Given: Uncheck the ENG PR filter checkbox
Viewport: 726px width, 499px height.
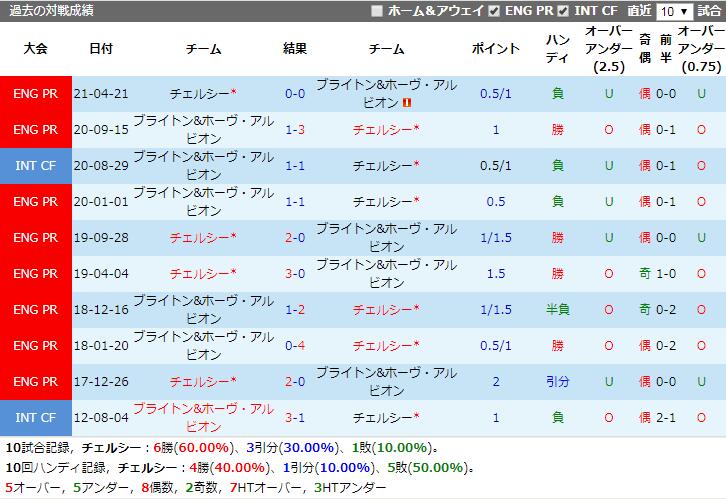Looking at the screenshot, I should 494,11.
